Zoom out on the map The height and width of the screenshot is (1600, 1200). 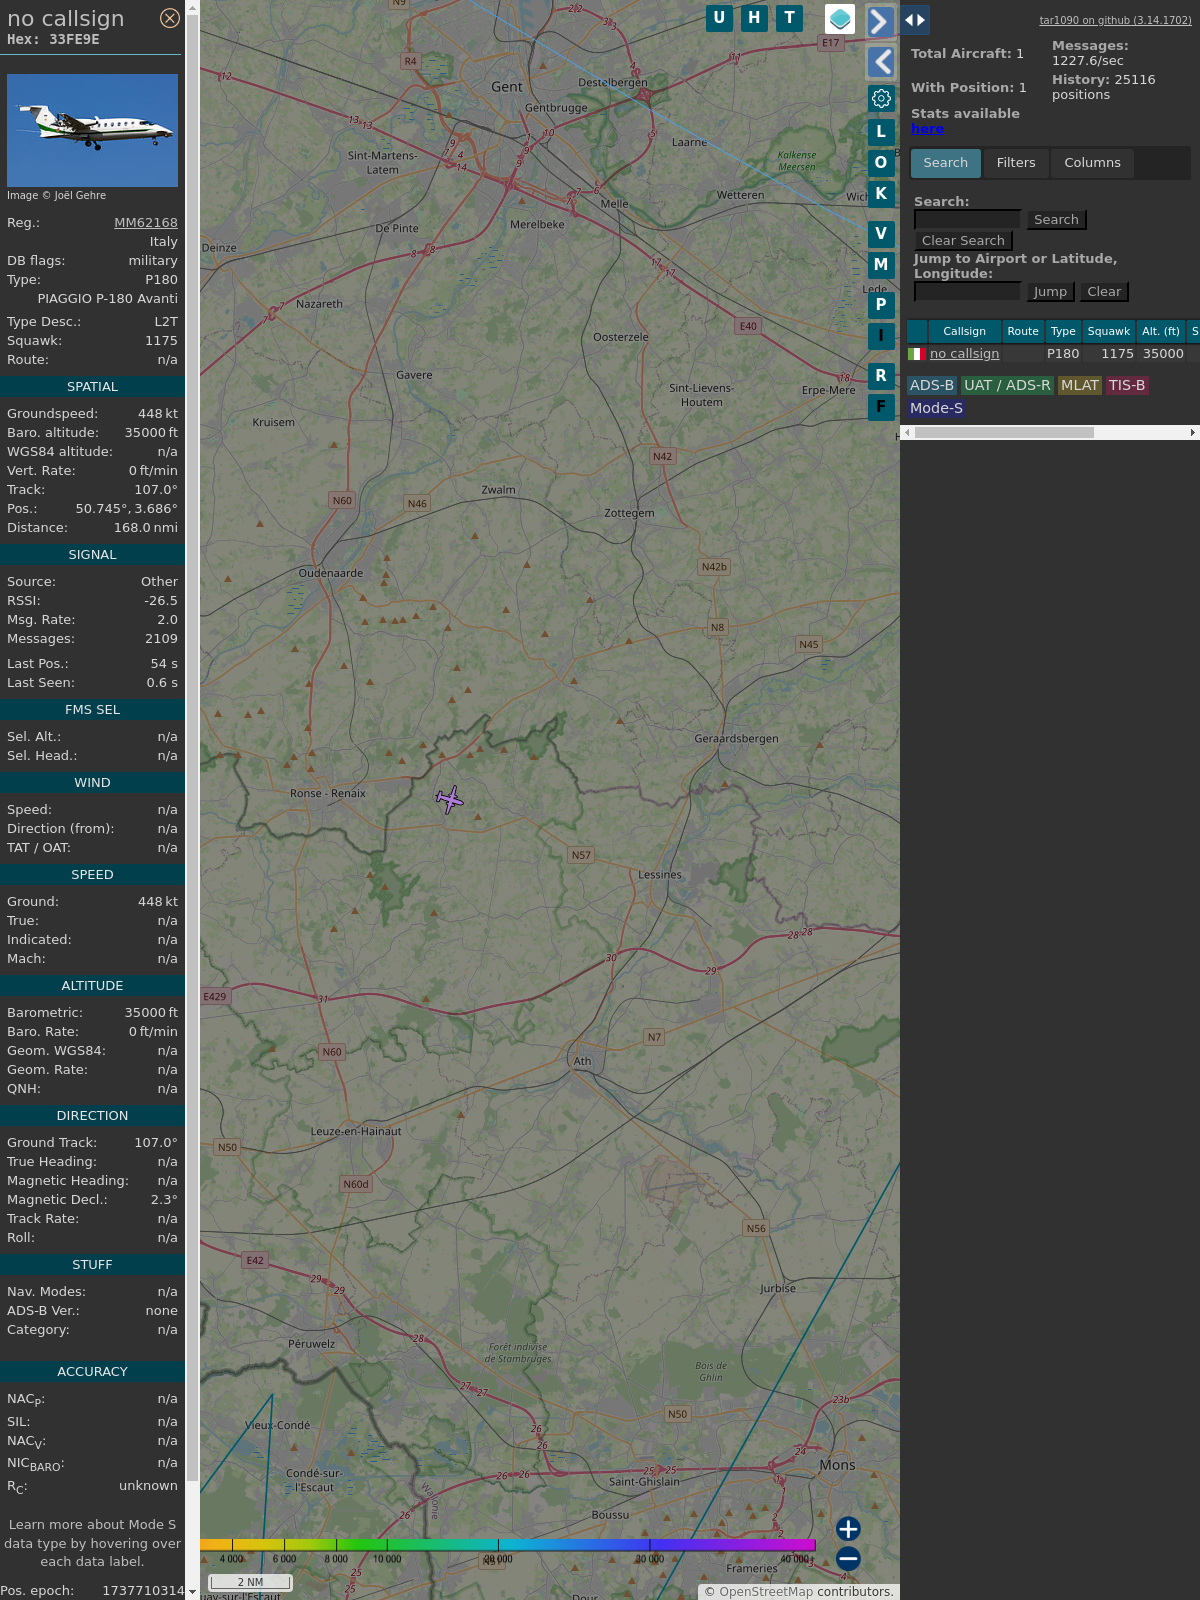pos(848,1559)
